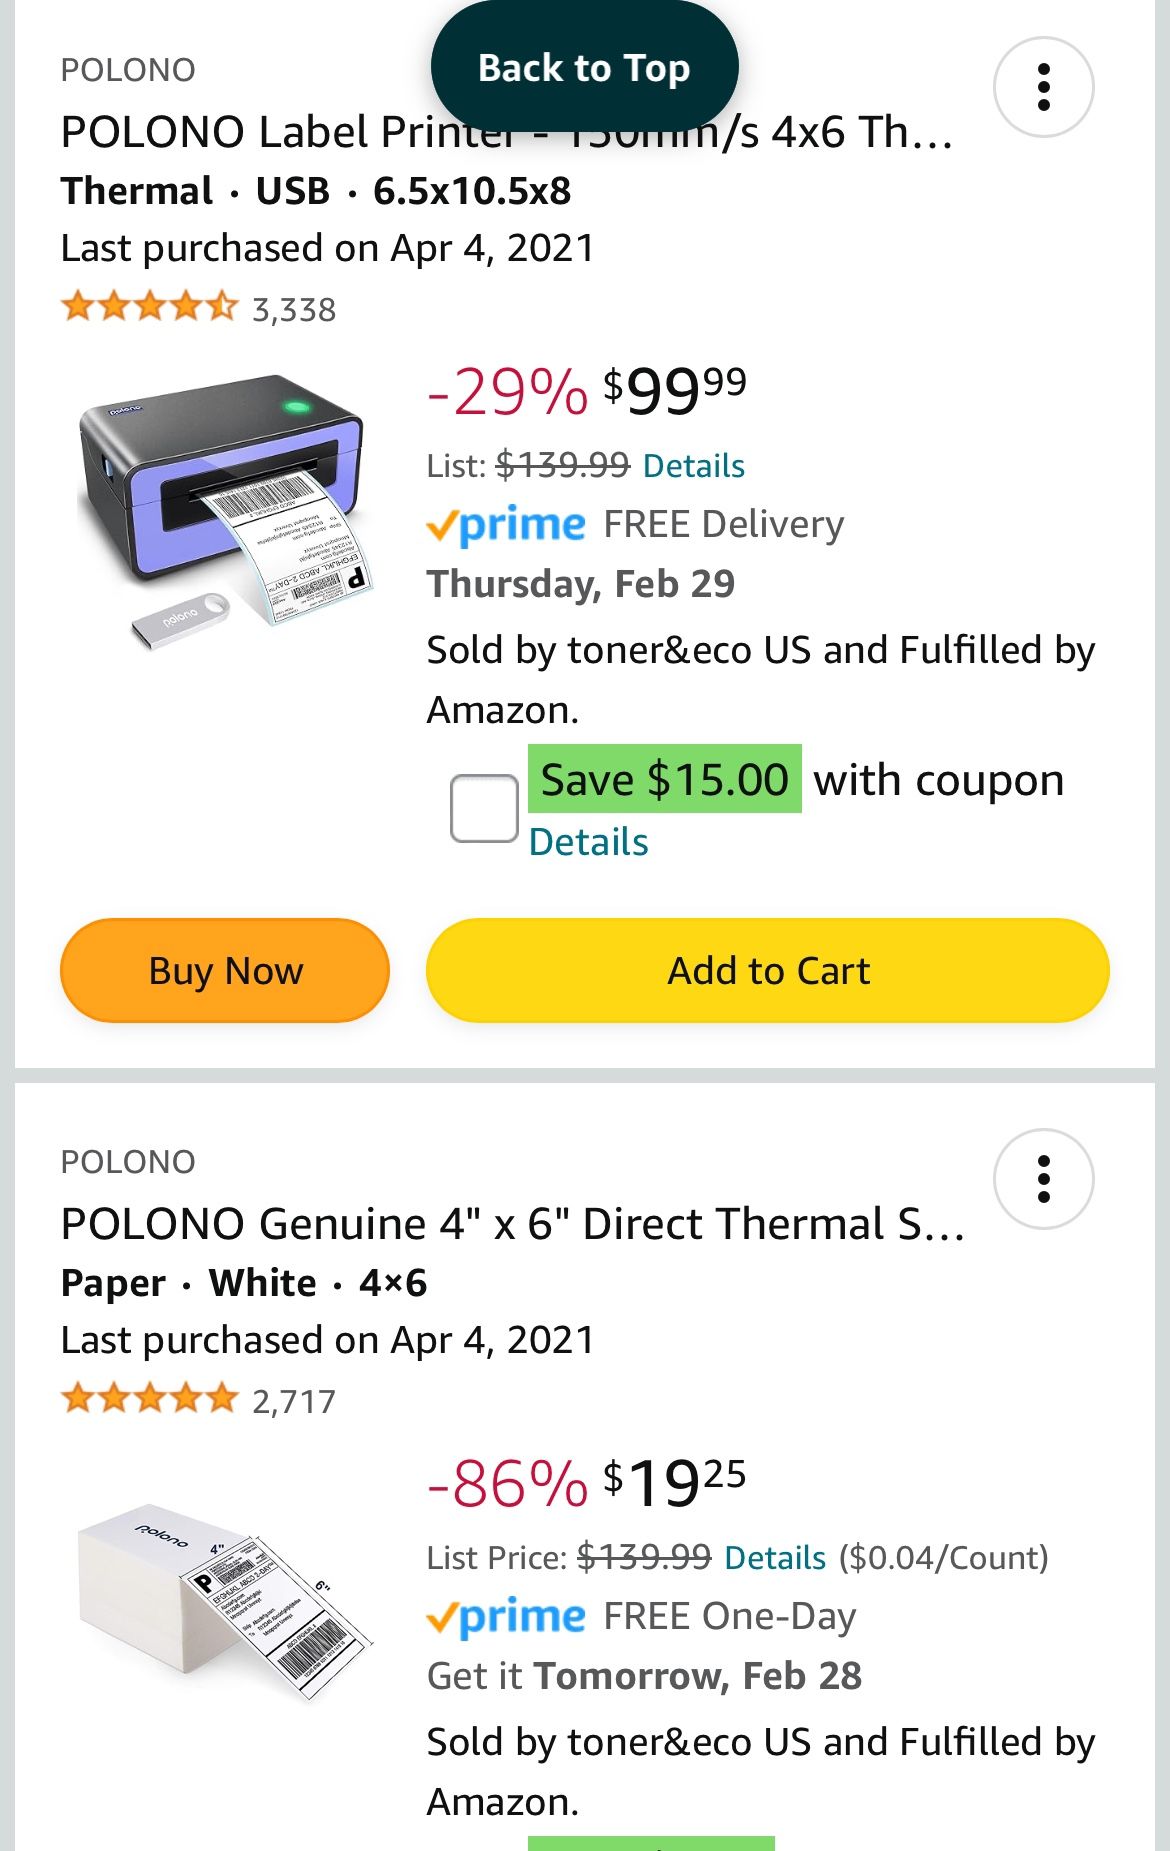Tap the Save $15.00 green coupon badge
The image size is (1170, 1851).
(664, 780)
